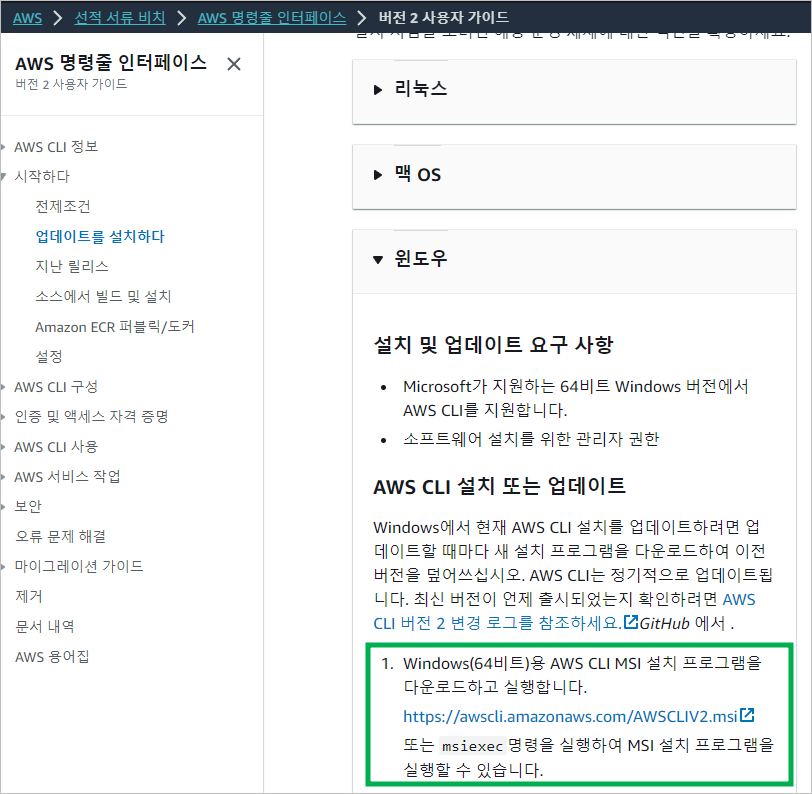This screenshot has width=812, height=794.
Task: Open AWS 용어집 page
Action: point(52,657)
